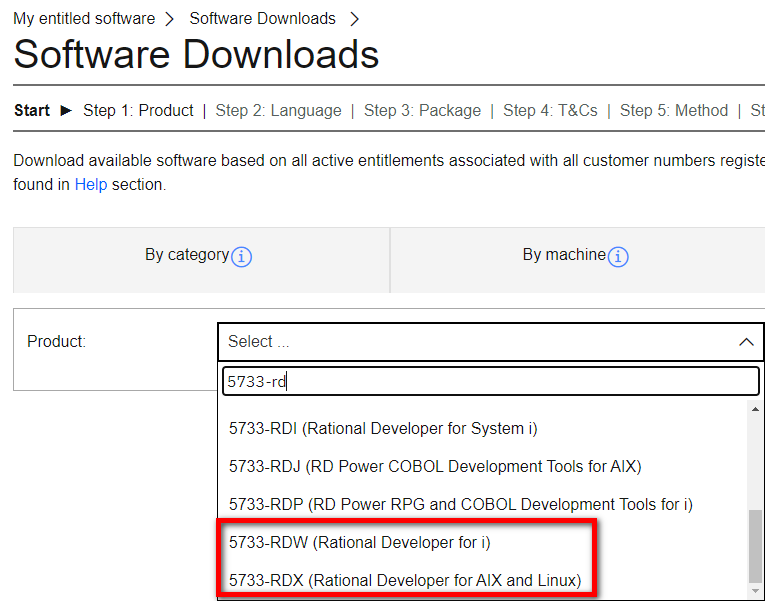Viewport: 765px width, 601px height.
Task: Collapse the Product dropdown with the chevron
Action: (746, 342)
